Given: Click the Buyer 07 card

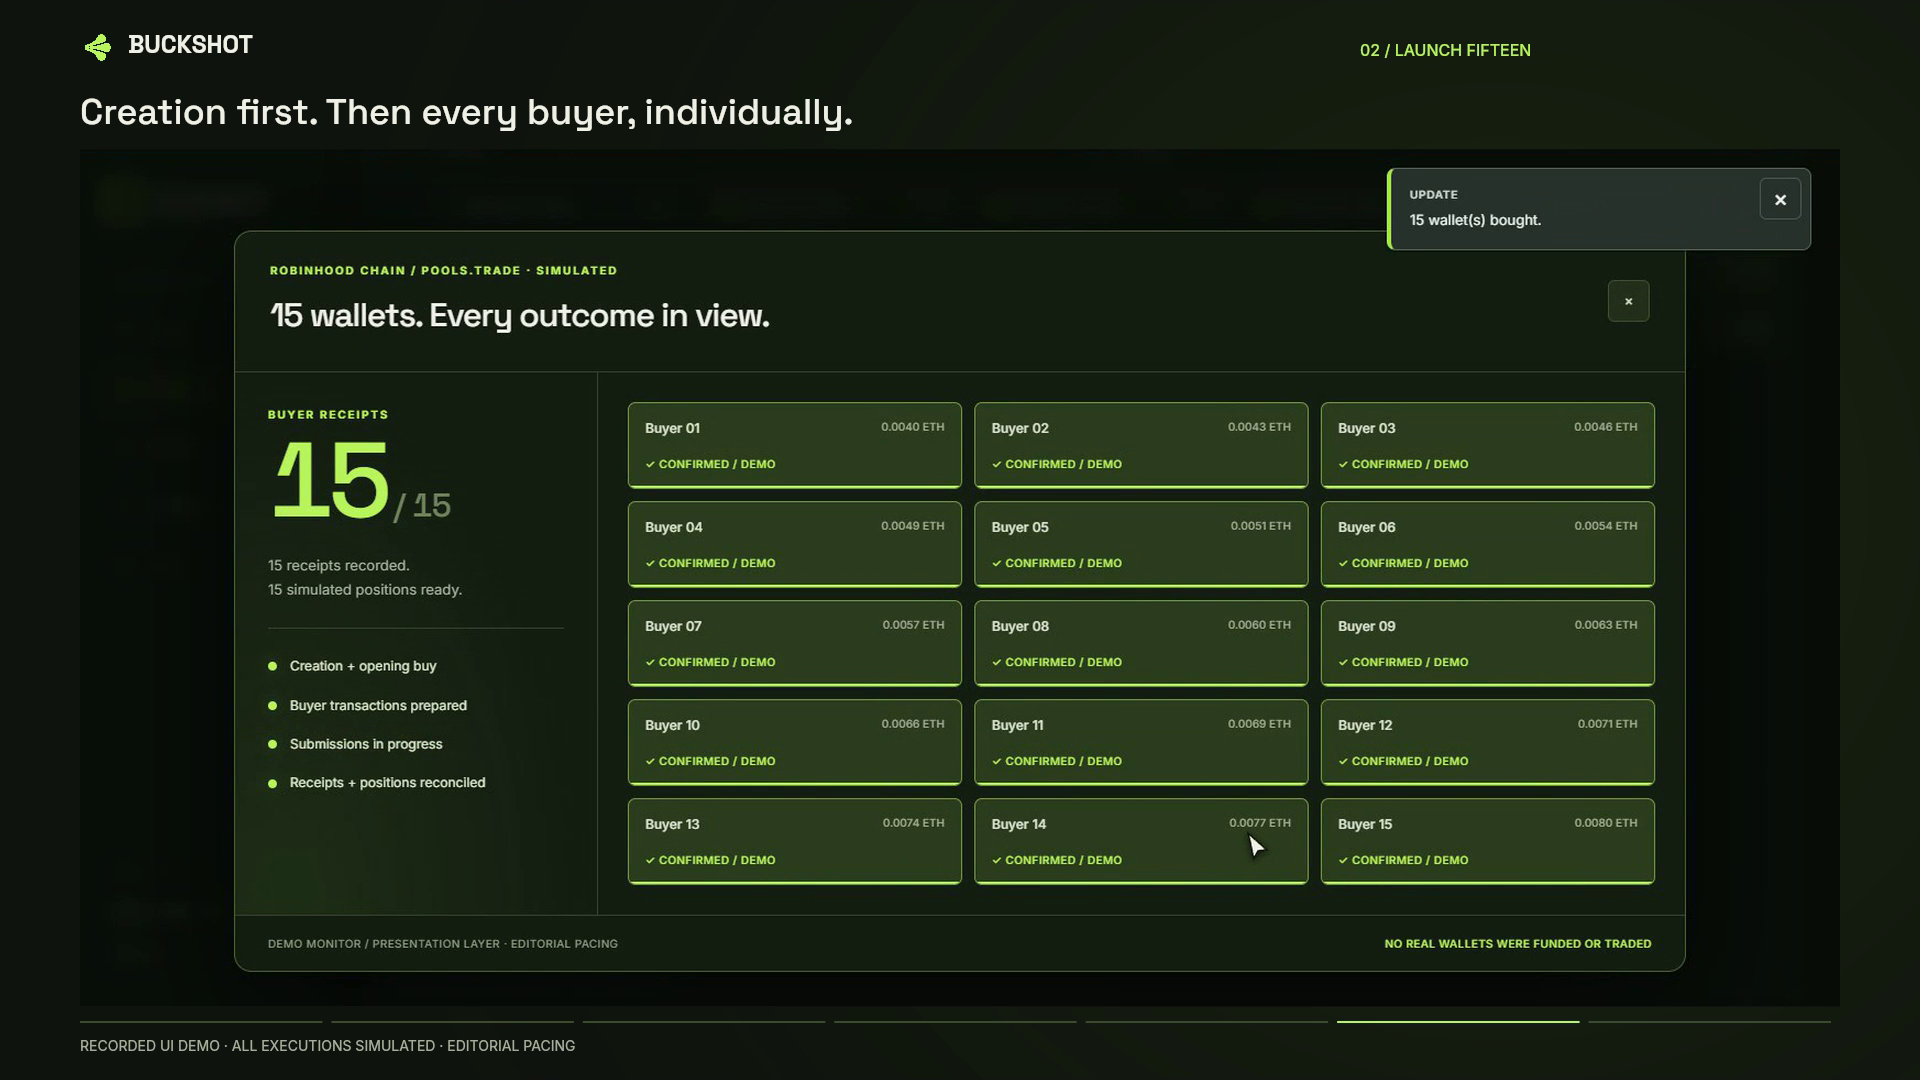Looking at the screenshot, I should click(x=795, y=643).
